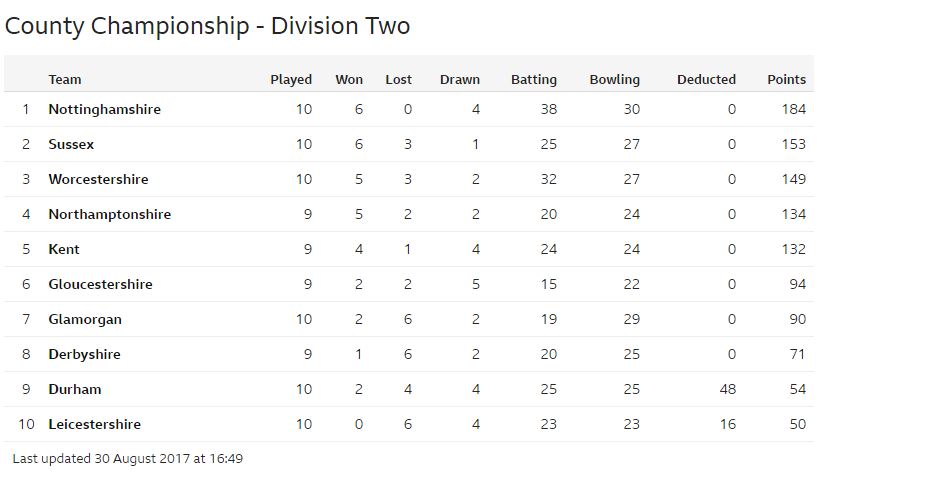Click the Nottinghamshire team name

[105, 109]
